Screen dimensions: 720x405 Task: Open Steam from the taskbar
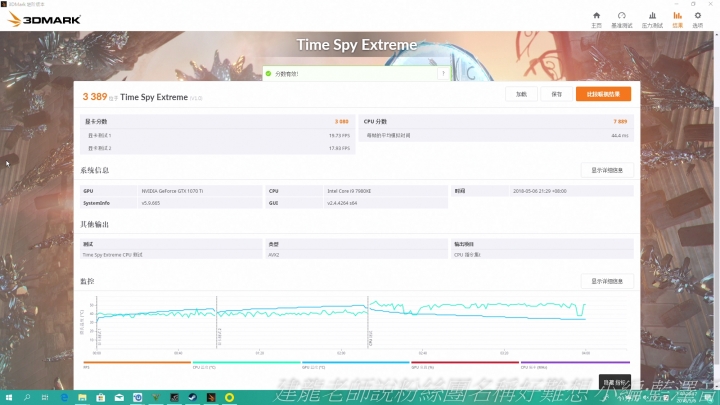[192, 397]
